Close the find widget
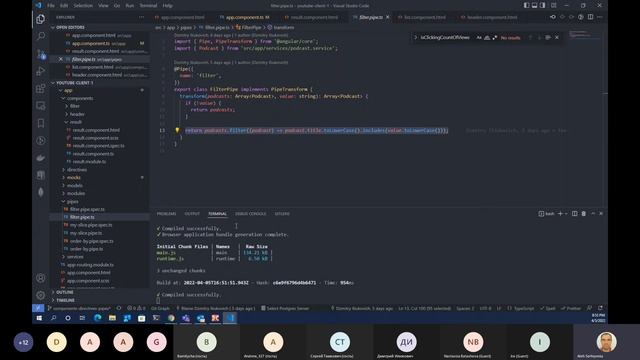The image size is (640, 360). click(557, 38)
